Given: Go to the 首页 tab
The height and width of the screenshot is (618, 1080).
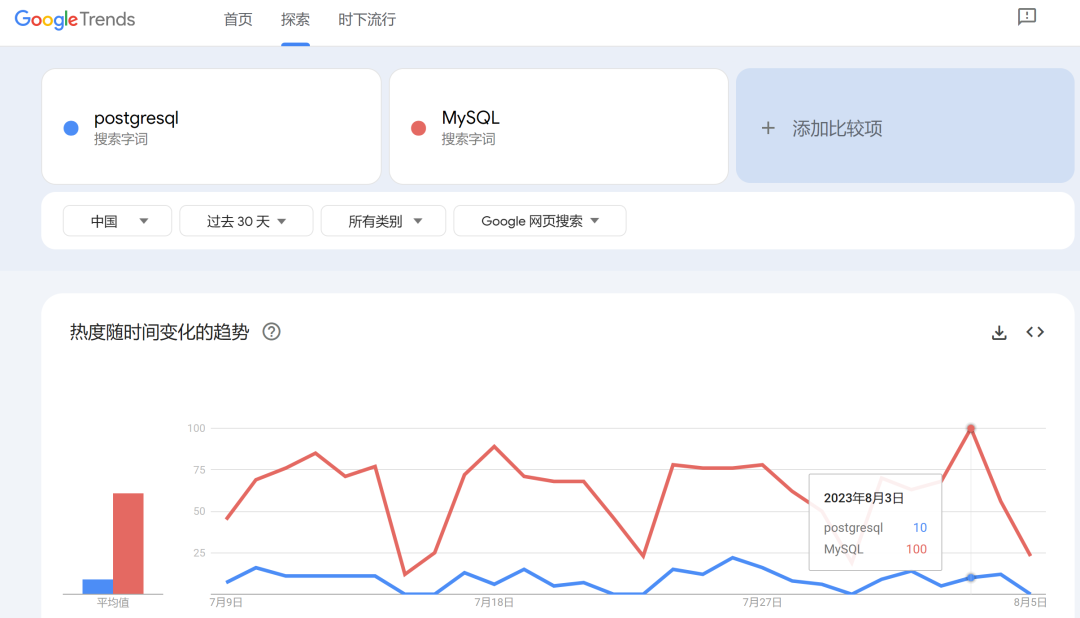Looking at the screenshot, I should pyautogui.click(x=238, y=20).
